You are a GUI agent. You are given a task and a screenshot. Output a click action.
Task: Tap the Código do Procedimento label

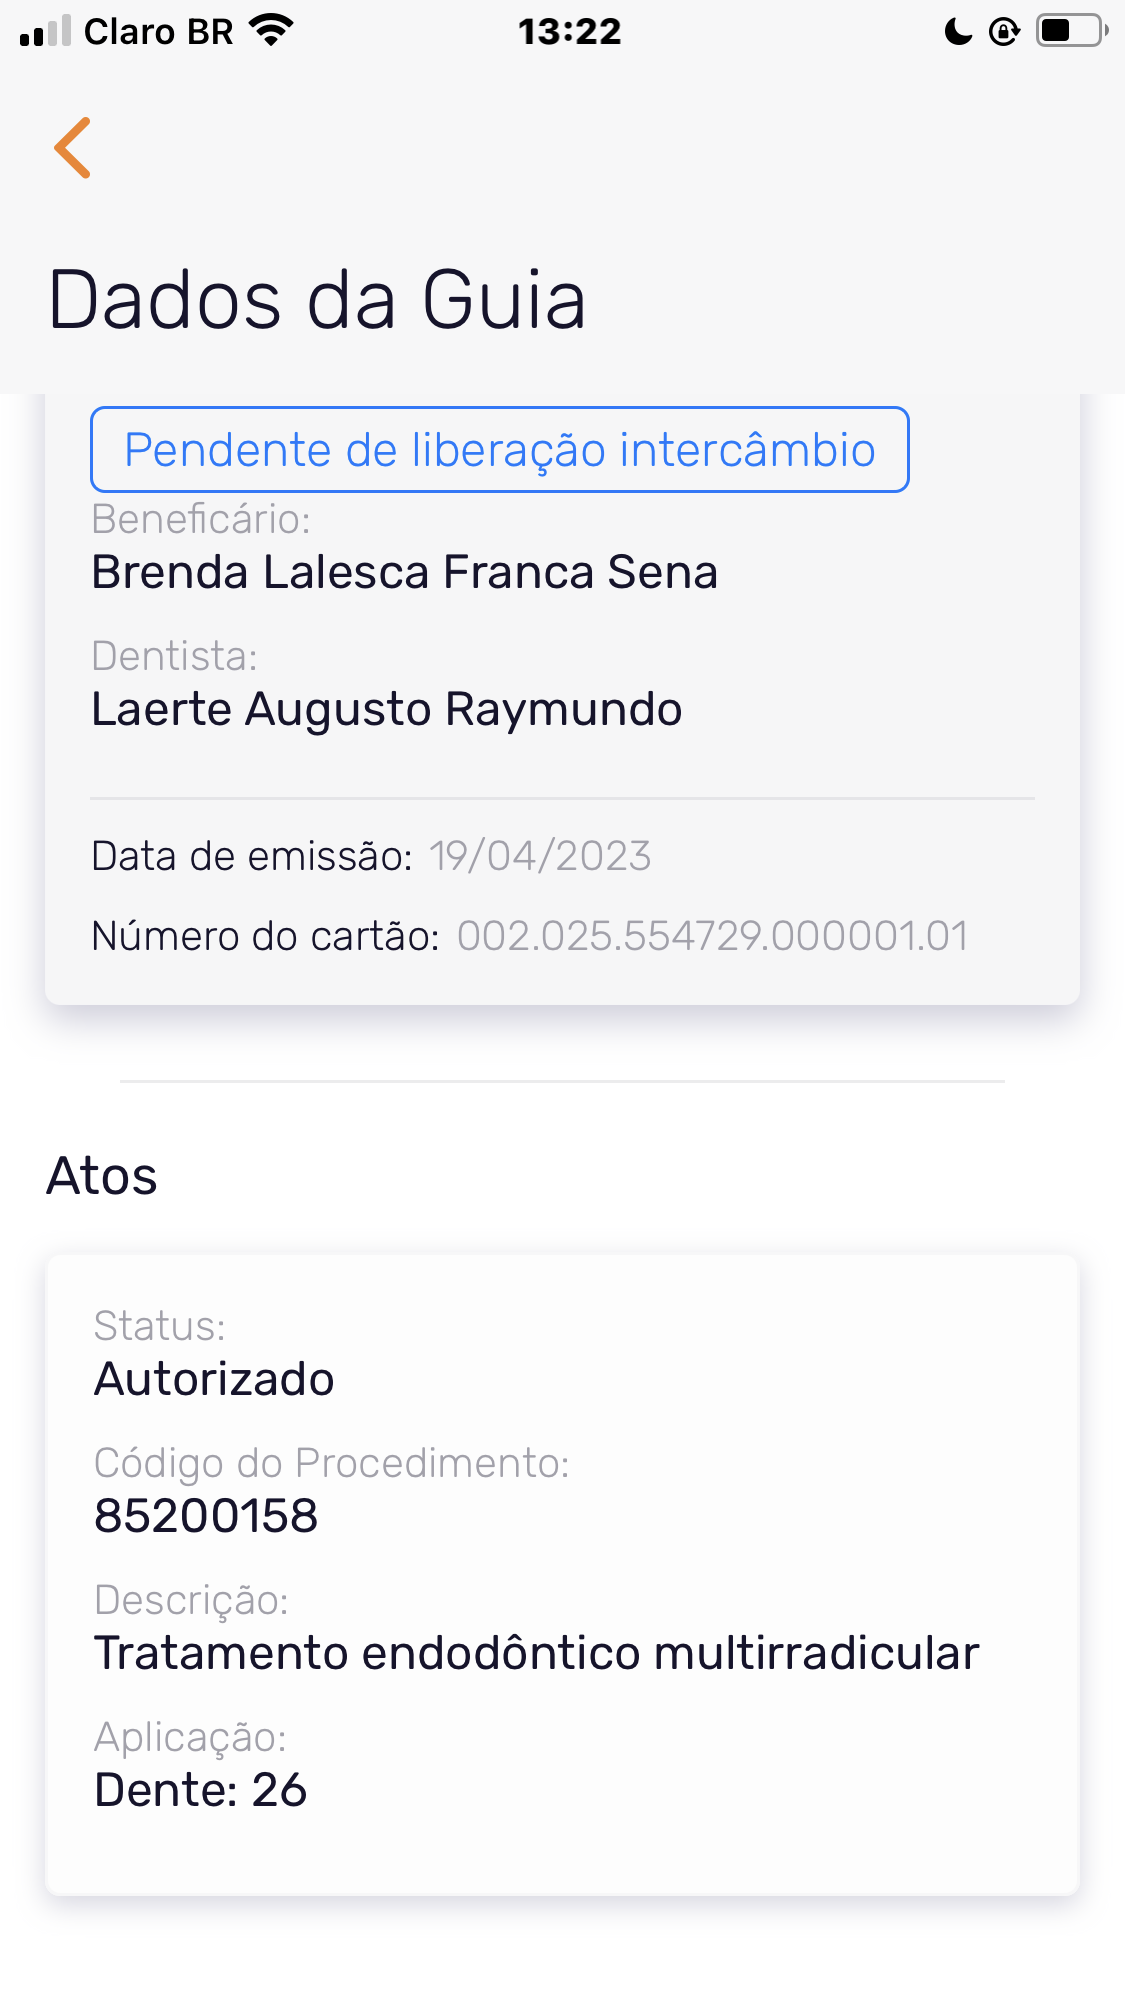tap(331, 1463)
